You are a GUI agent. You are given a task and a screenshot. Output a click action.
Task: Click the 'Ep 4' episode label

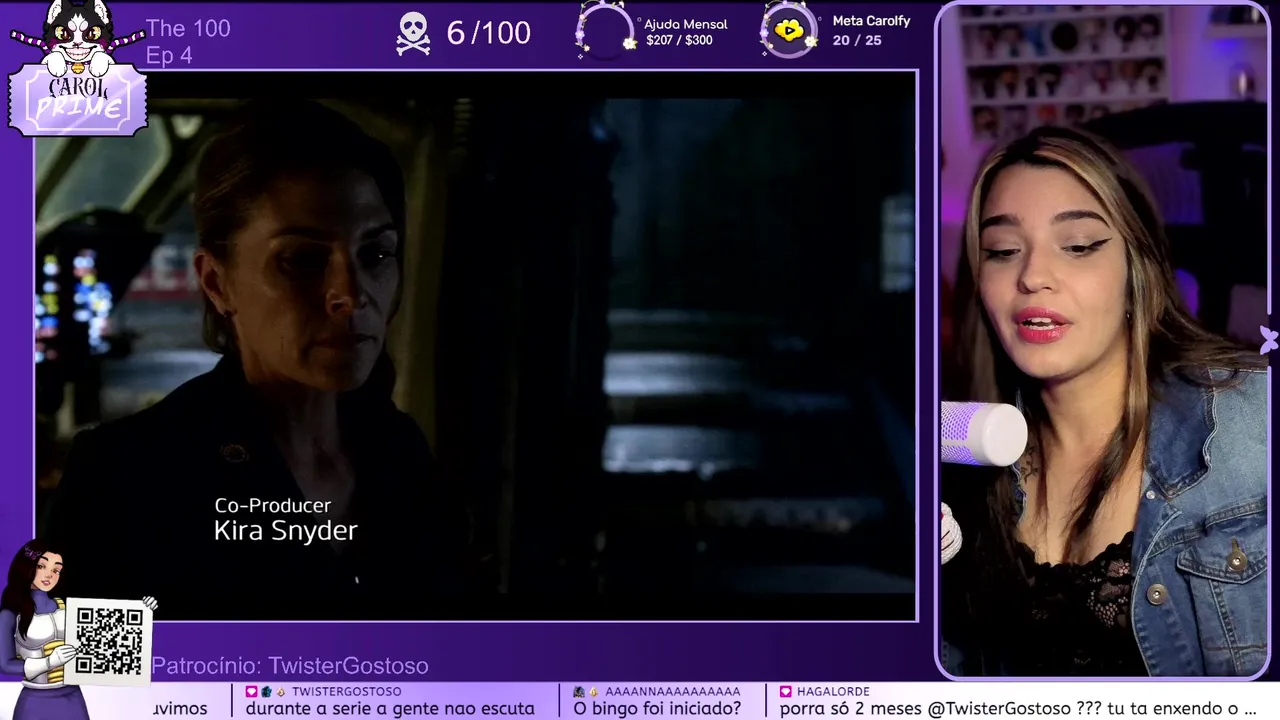(x=169, y=55)
